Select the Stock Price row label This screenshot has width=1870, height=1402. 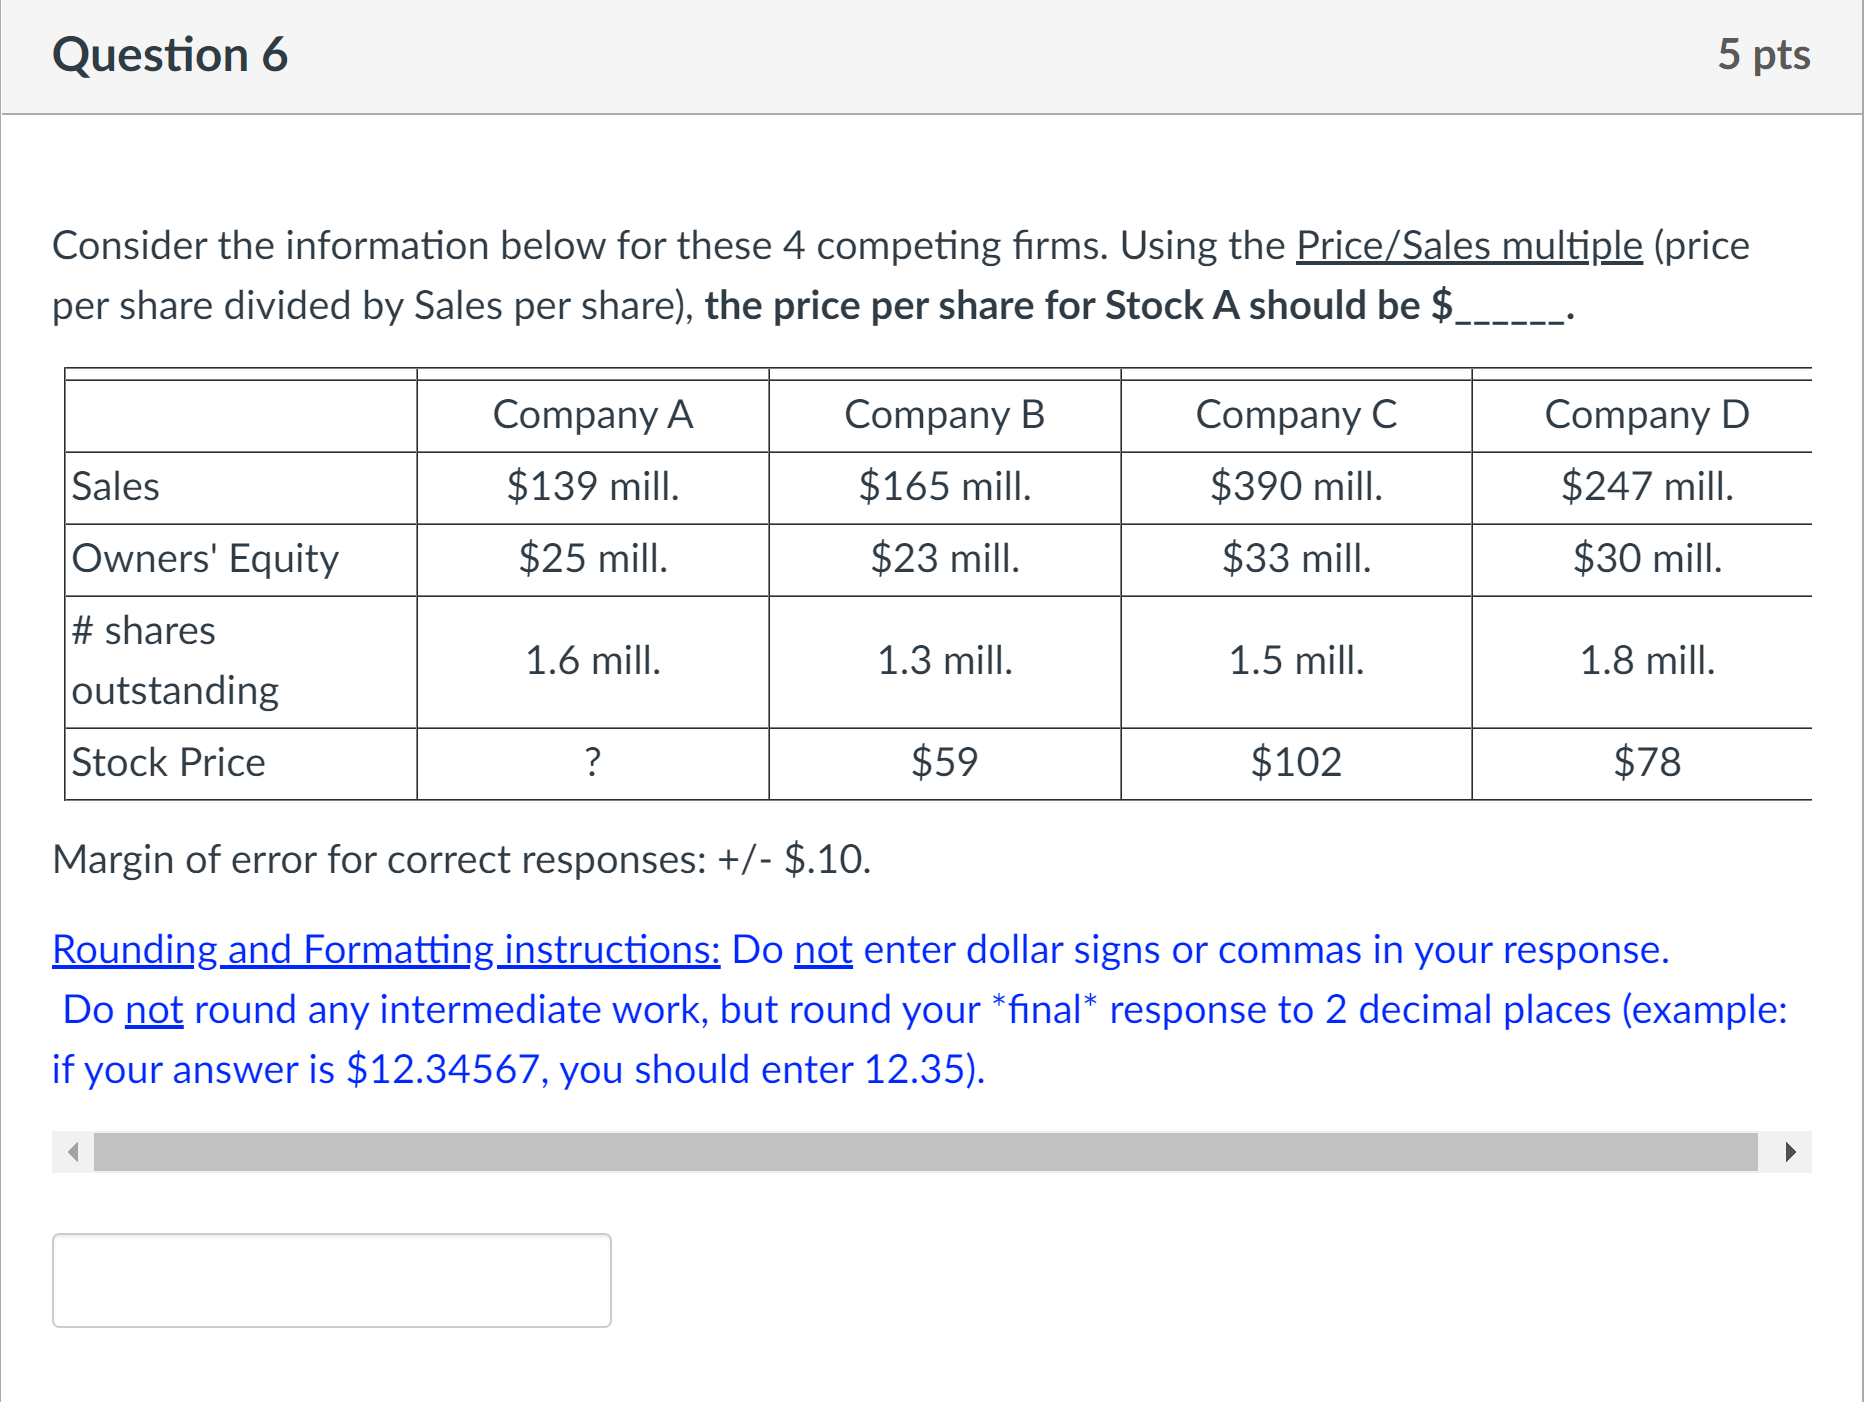tap(168, 762)
